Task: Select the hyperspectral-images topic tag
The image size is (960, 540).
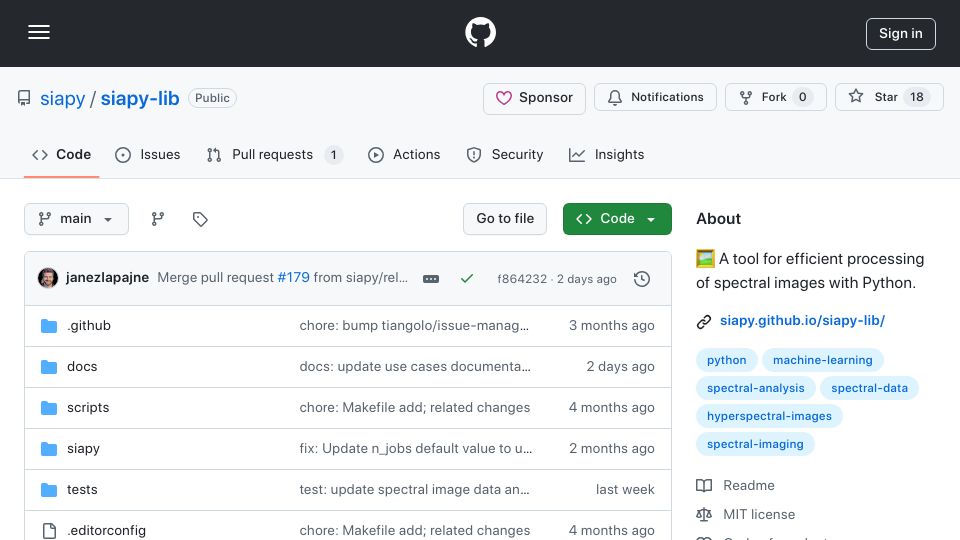Action: coord(769,416)
